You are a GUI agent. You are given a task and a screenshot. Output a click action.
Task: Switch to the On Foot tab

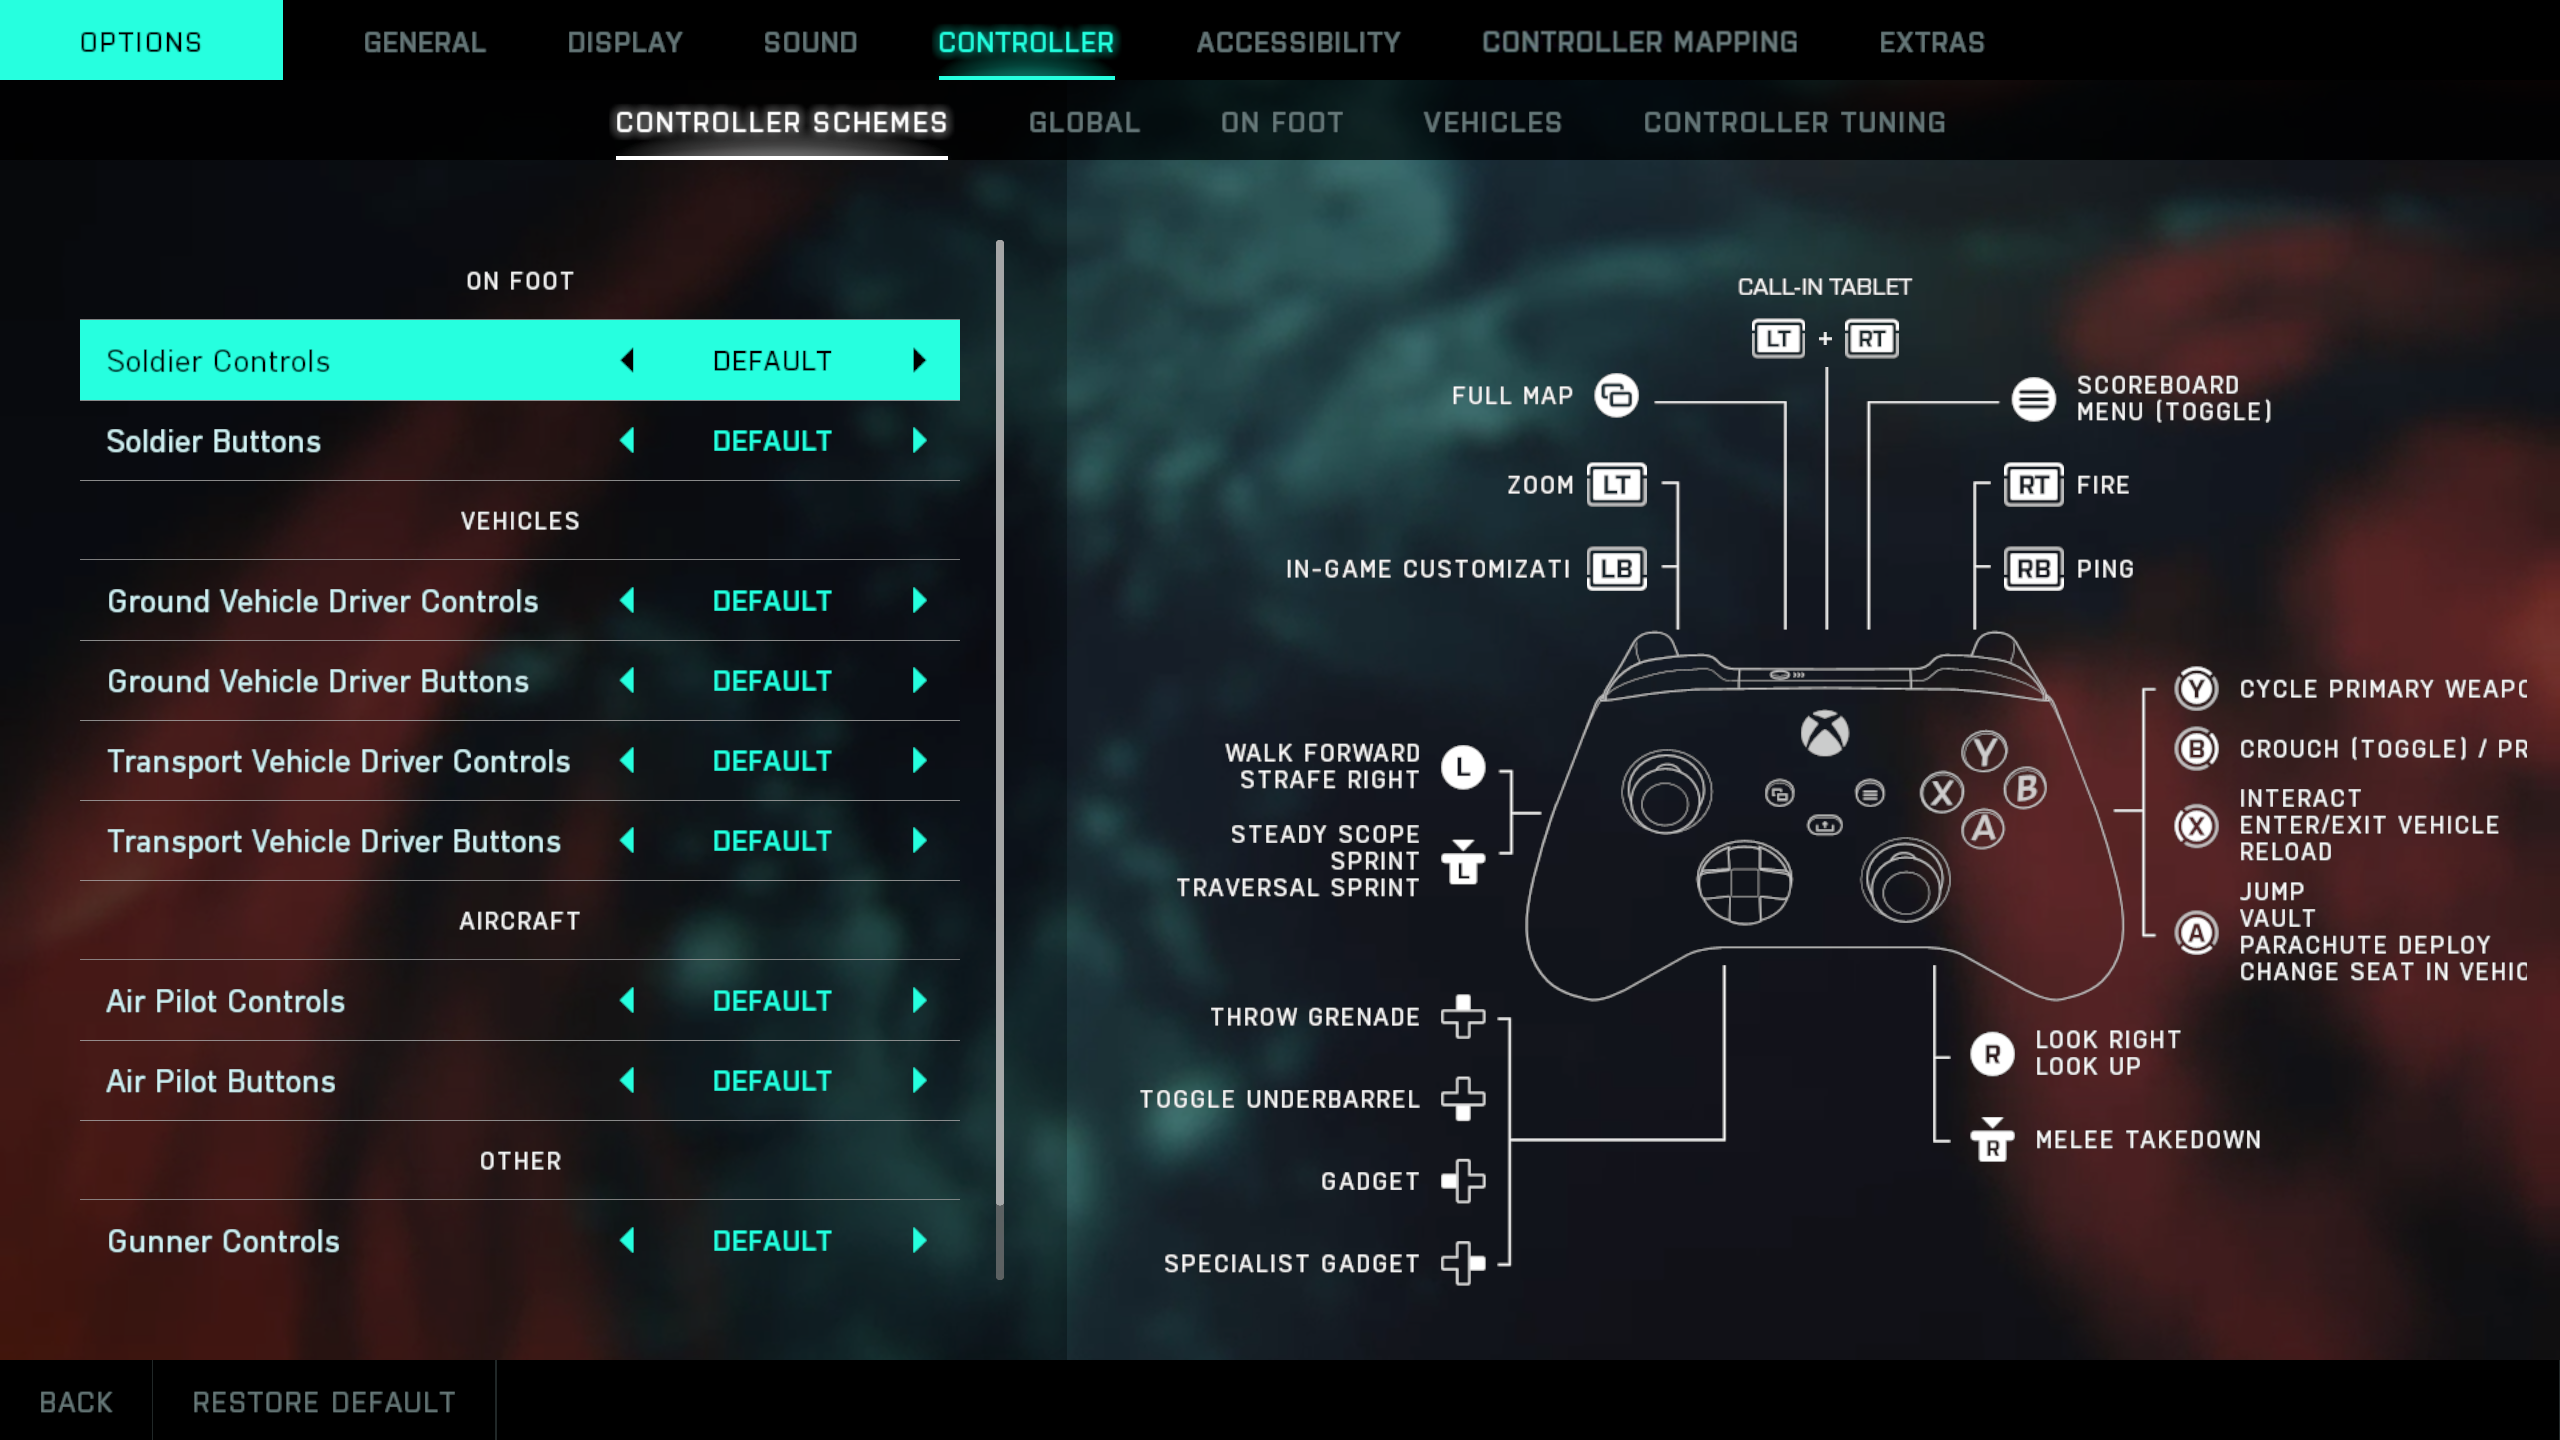1282,121
